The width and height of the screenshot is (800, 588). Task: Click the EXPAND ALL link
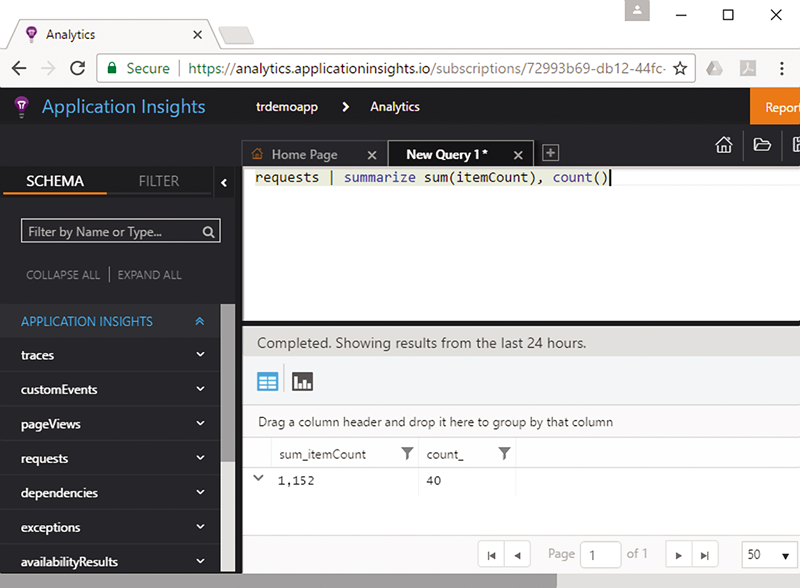[x=149, y=274]
